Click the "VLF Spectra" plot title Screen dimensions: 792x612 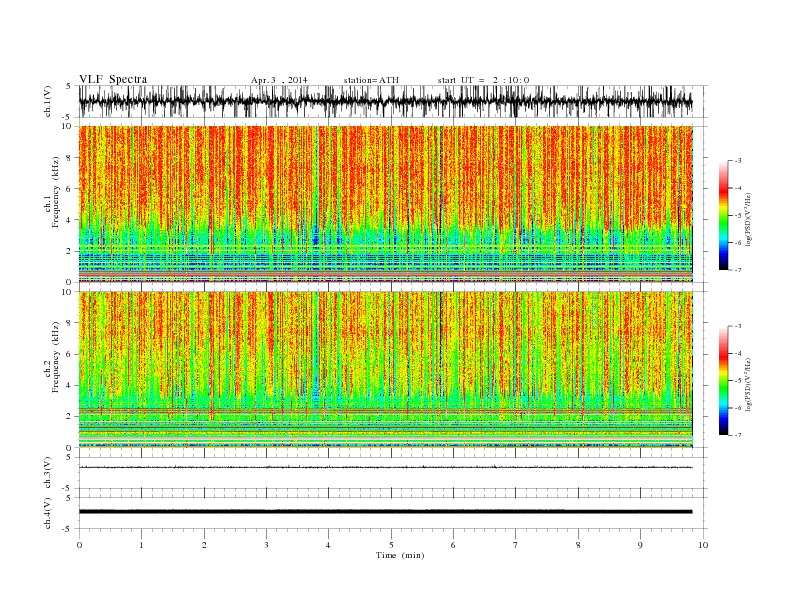[113, 79]
